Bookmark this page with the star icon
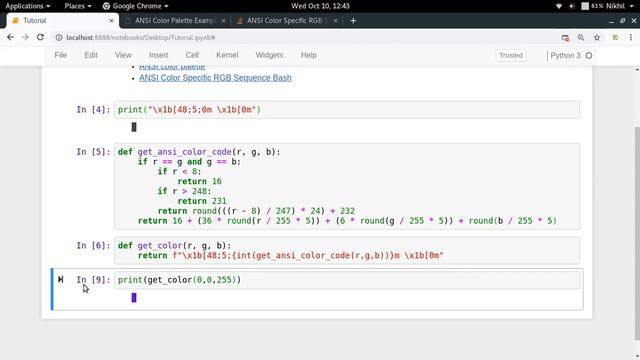 tap(597, 38)
